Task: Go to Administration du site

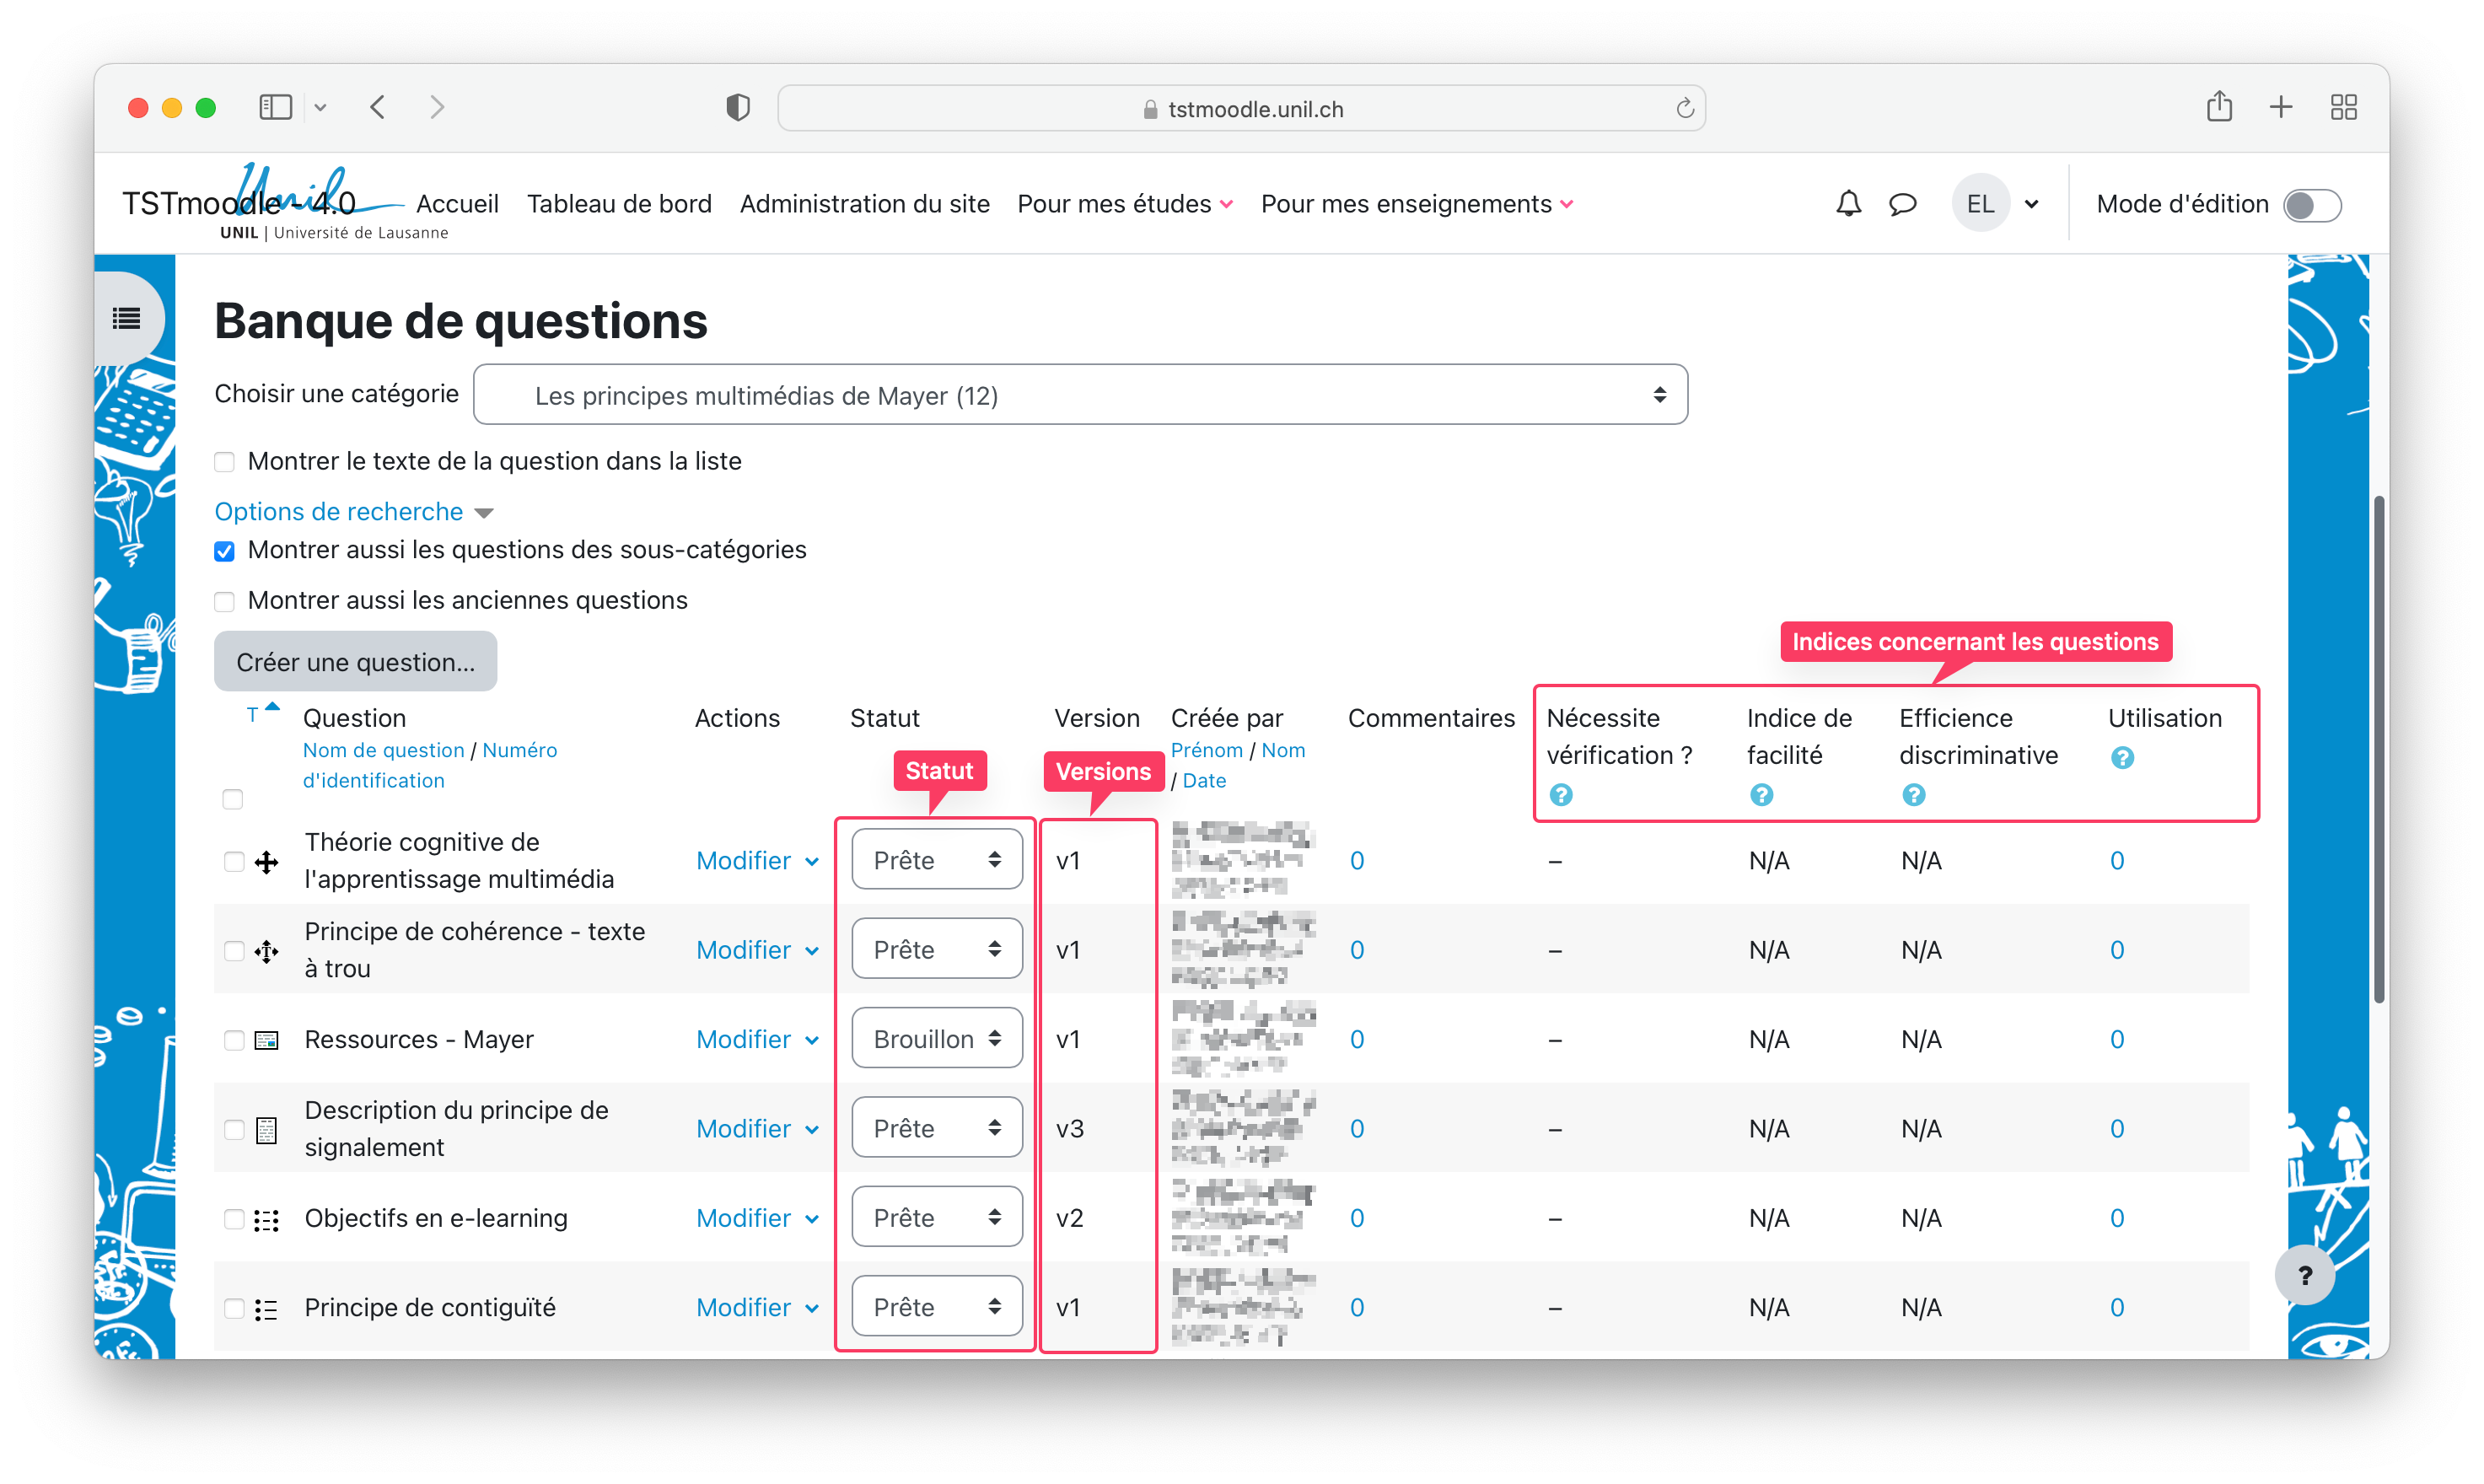Action: coord(864,204)
